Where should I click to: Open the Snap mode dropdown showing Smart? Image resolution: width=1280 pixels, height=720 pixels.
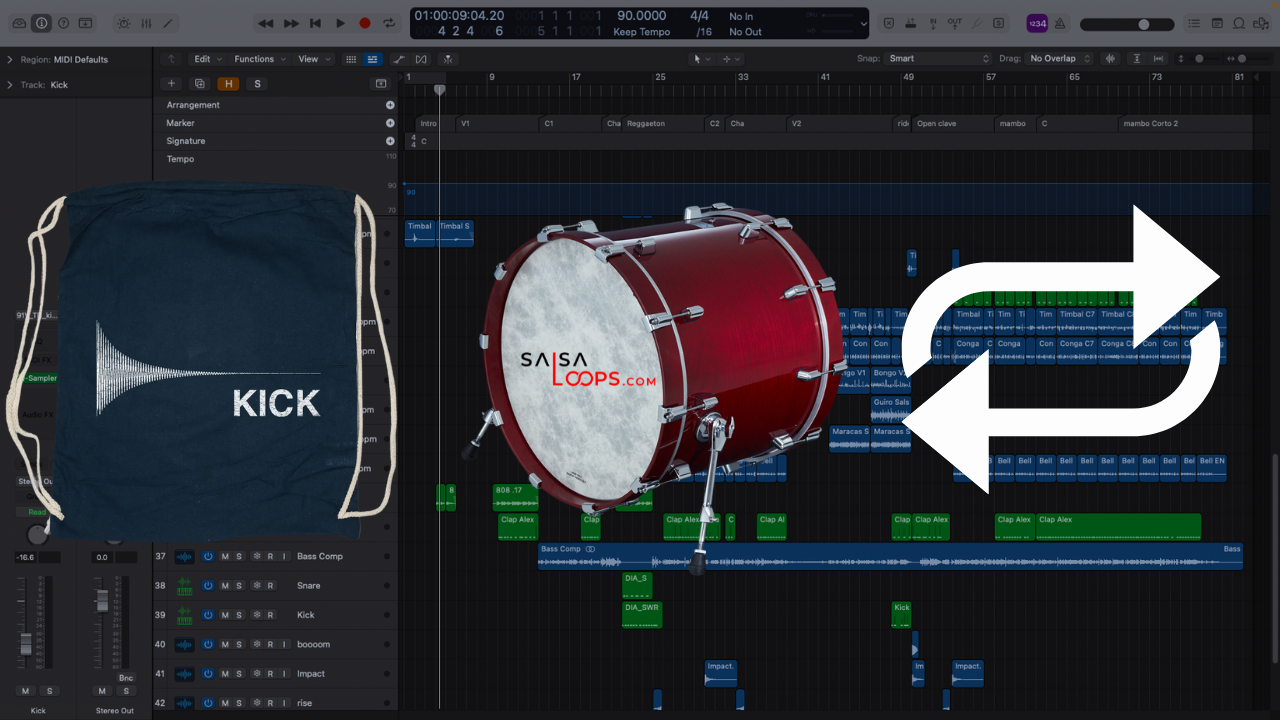pyautogui.click(x=935, y=58)
